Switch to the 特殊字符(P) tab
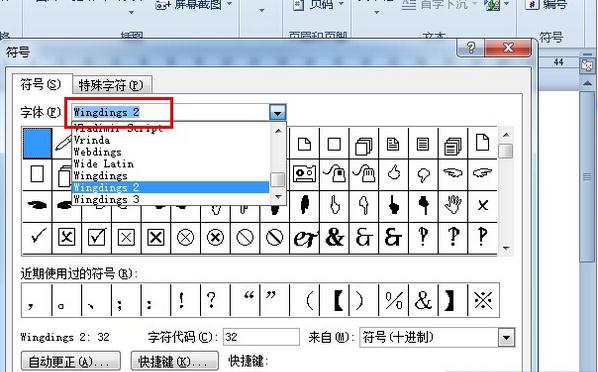The width and height of the screenshot is (598, 372). point(111,85)
